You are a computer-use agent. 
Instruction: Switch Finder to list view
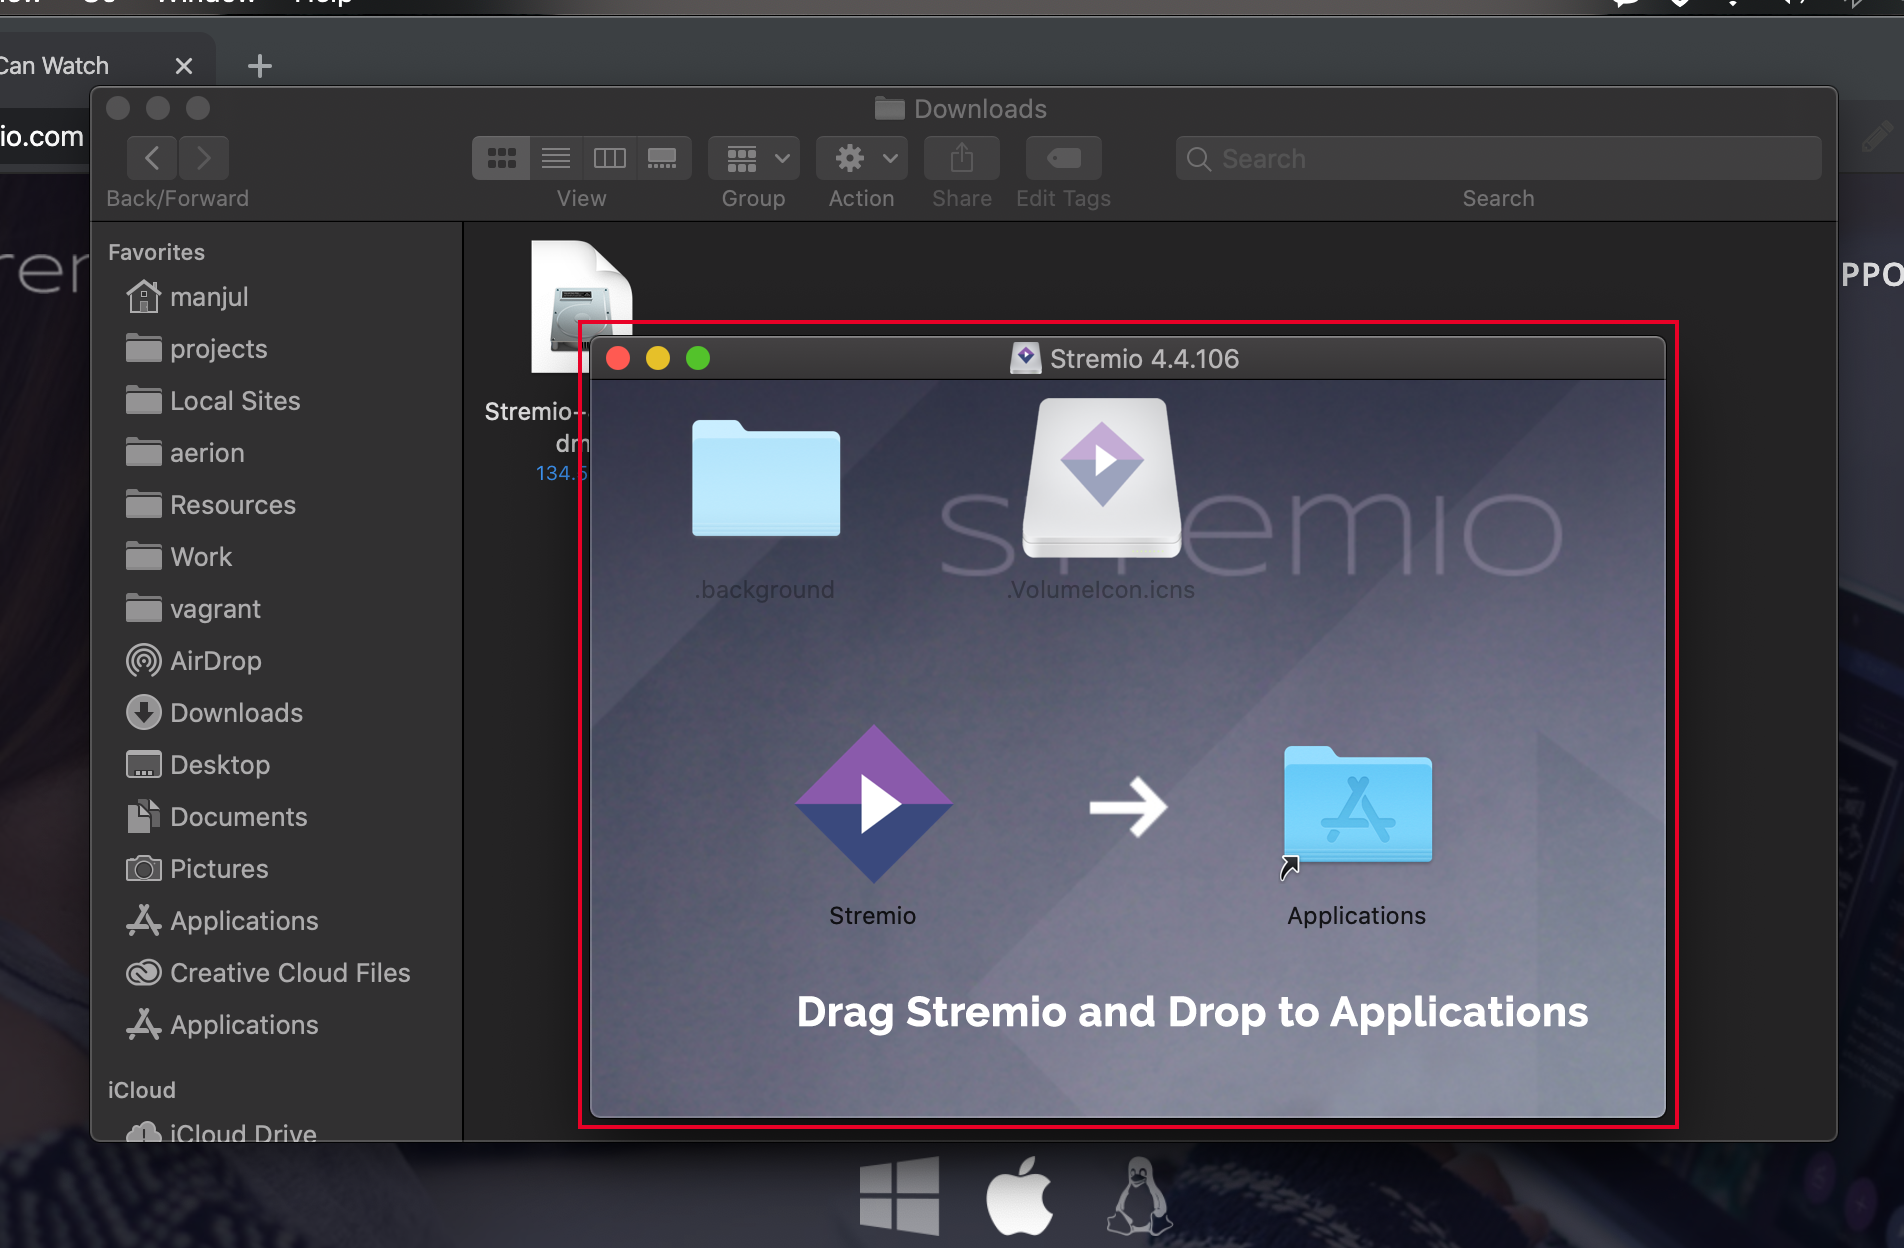click(556, 158)
